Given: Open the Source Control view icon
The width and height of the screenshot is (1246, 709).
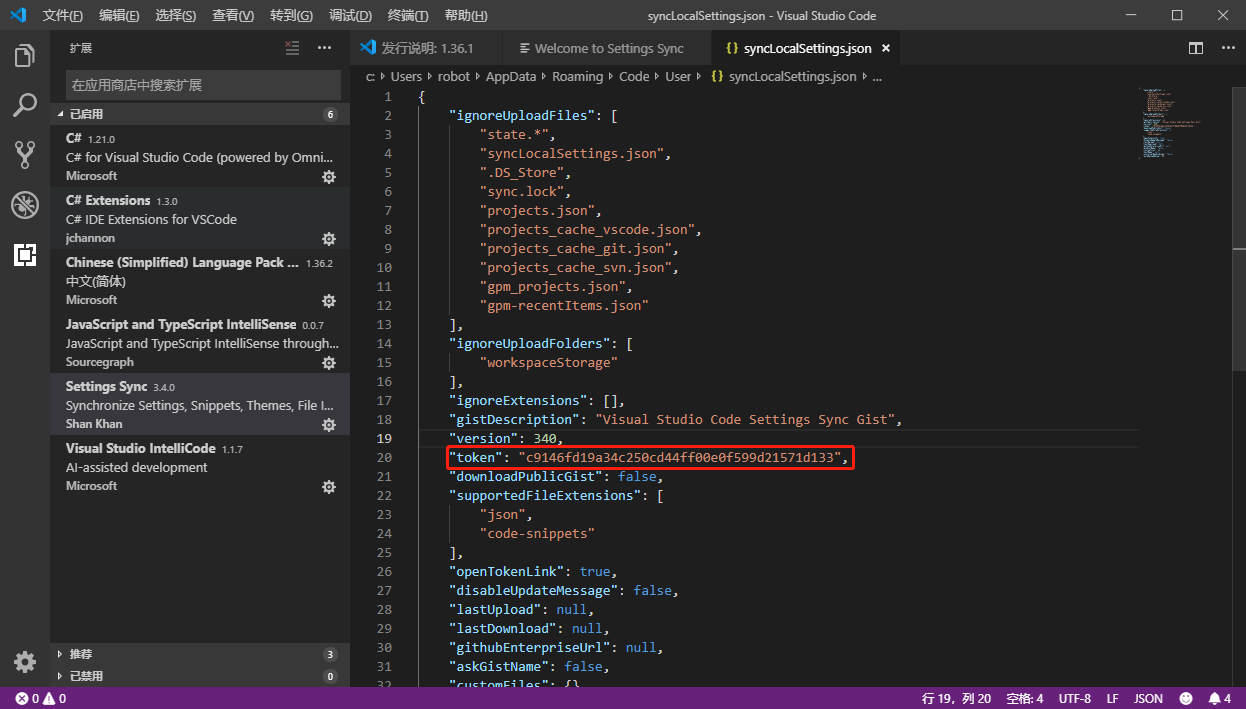Looking at the screenshot, I should [x=25, y=154].
